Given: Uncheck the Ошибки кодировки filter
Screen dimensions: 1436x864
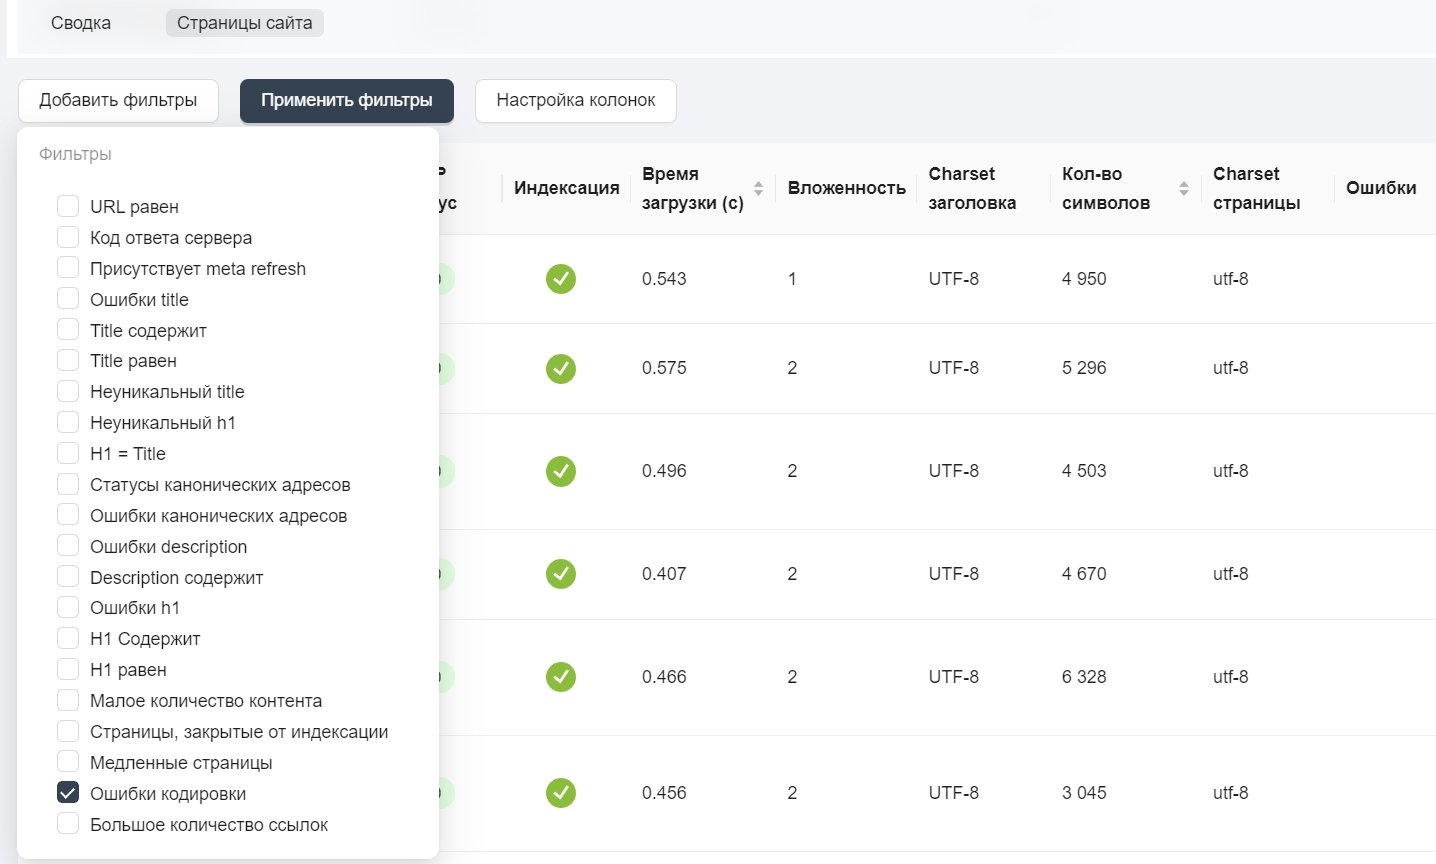Looking at the screenshot, I should tap(68, 793).
